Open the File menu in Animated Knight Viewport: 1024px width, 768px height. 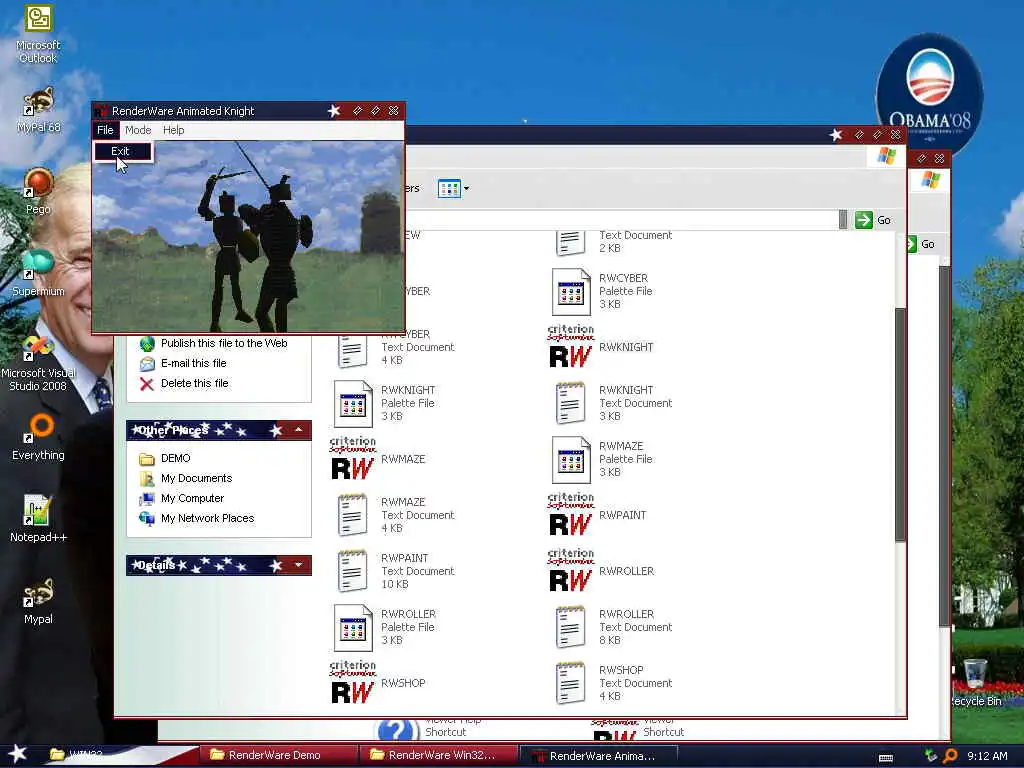click(x=105, y=130)
